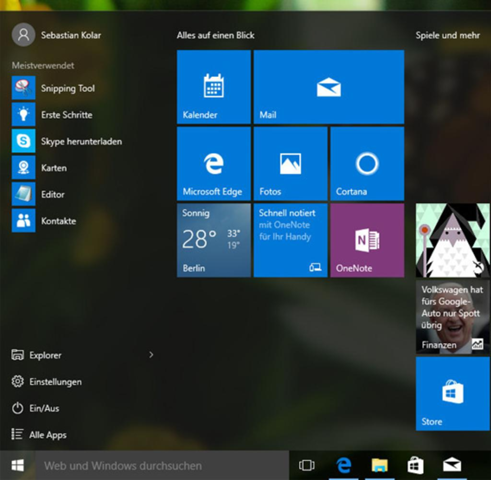Open Mail from the taskbar
This screenshot has height=480, width=491.
tap(452, 465)
